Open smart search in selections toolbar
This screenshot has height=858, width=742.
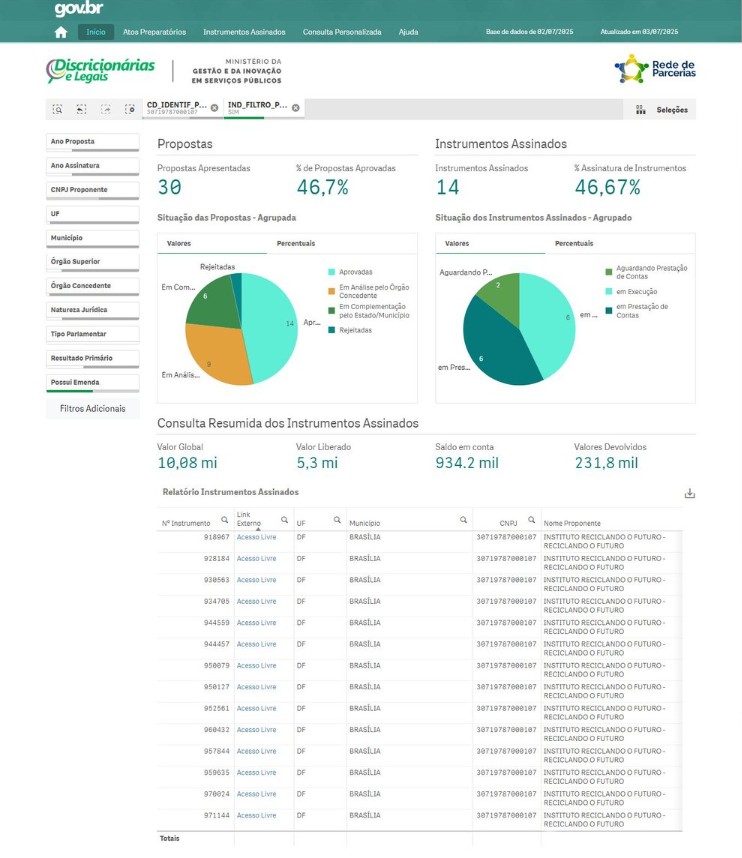tap(57, 109)
